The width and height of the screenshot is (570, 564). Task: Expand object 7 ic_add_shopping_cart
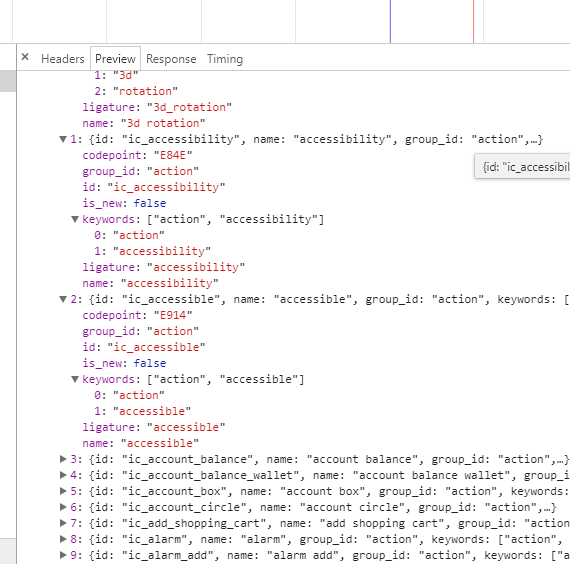[x=63, y=523]
